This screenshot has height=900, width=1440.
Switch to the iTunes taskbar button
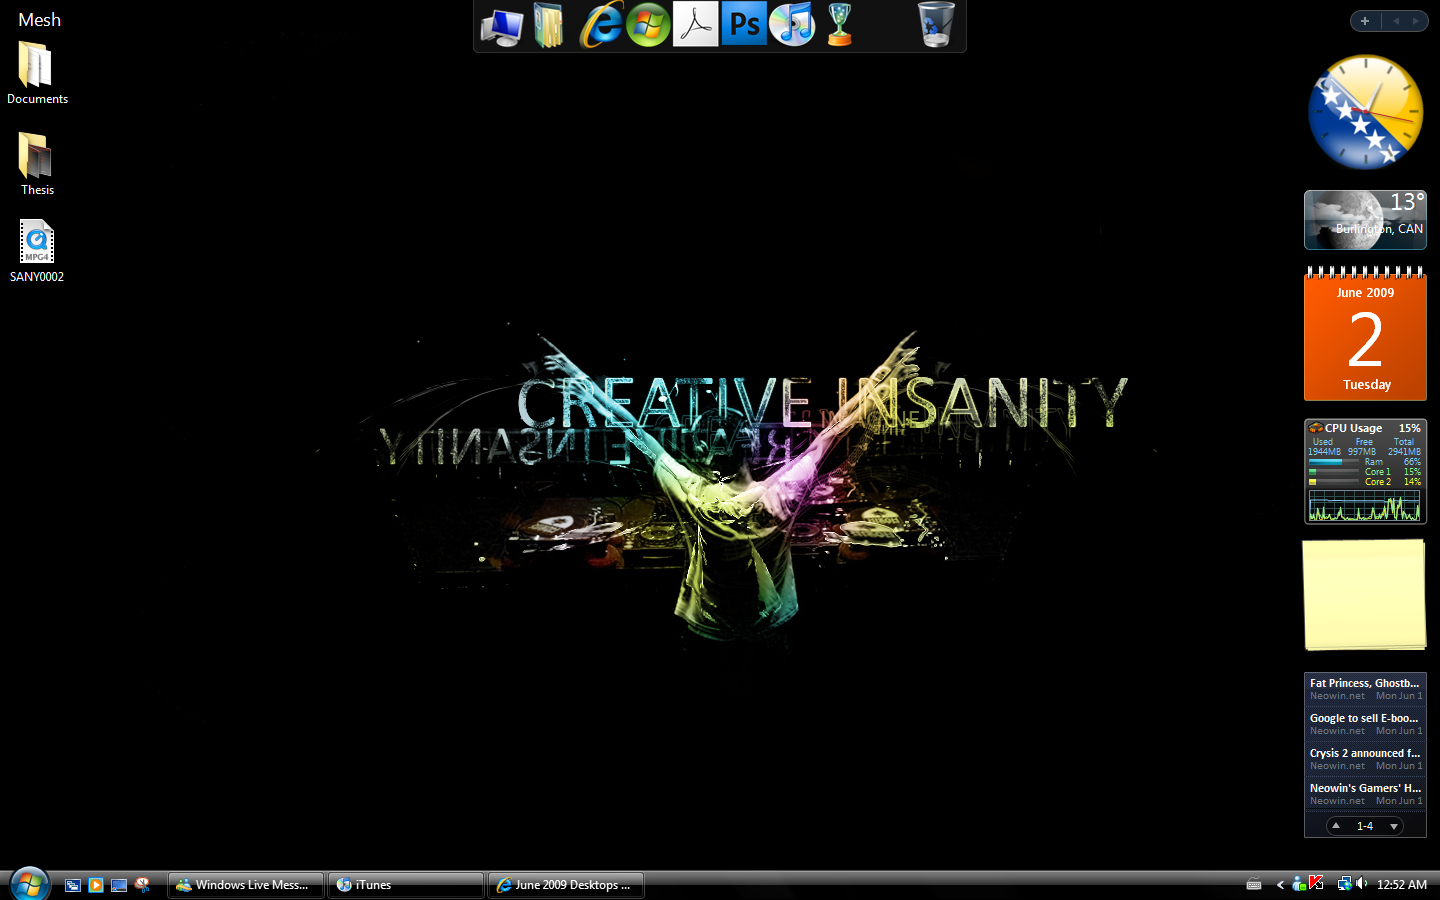(x=406, y=885)
